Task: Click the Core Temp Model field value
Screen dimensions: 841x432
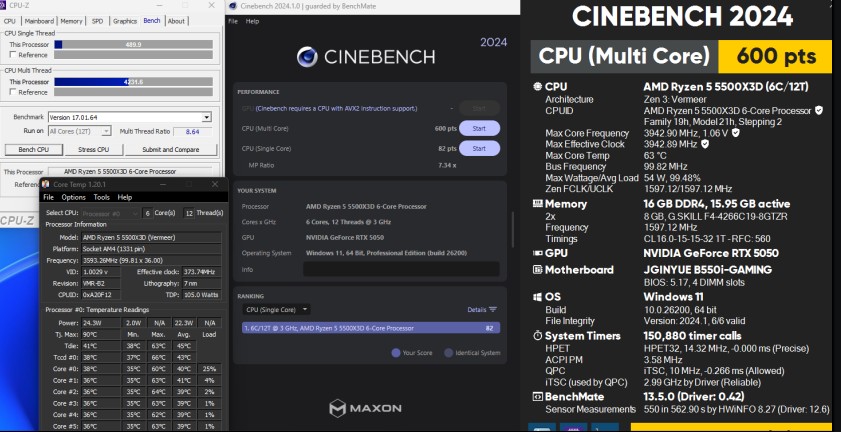Action: (151, 237)
